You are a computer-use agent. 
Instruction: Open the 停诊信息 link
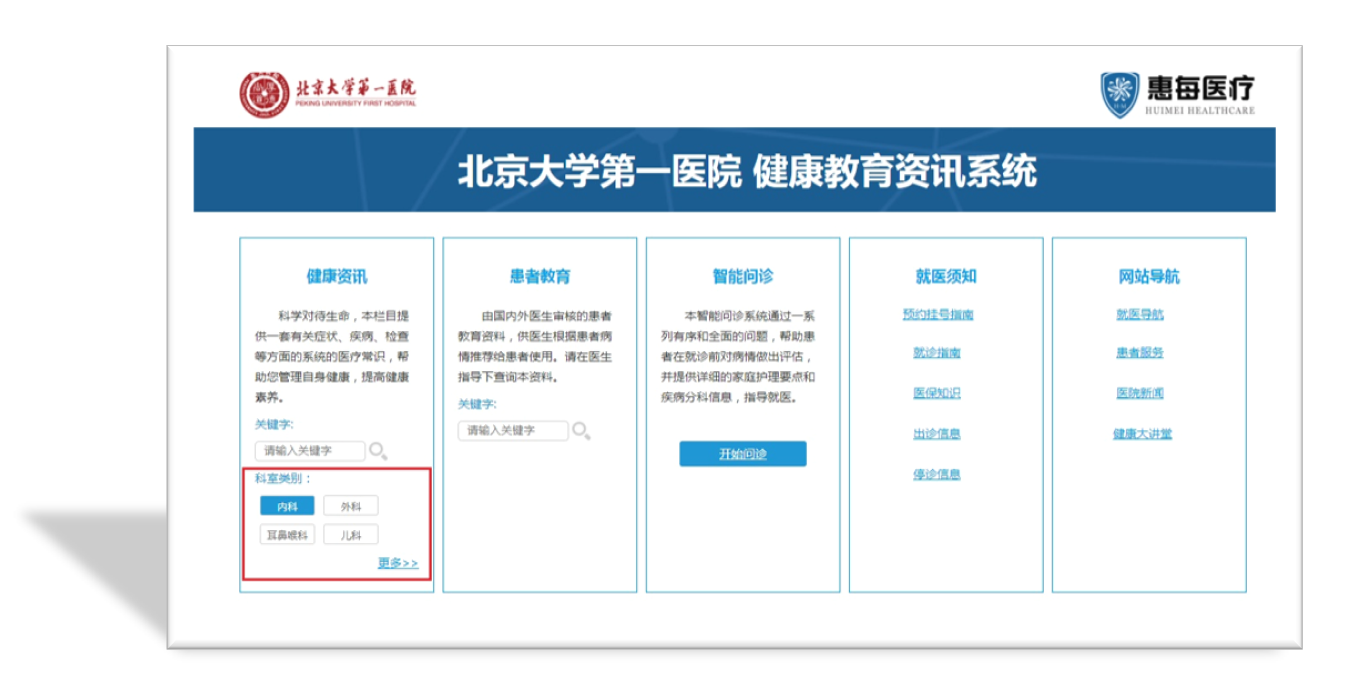[937, 474]
